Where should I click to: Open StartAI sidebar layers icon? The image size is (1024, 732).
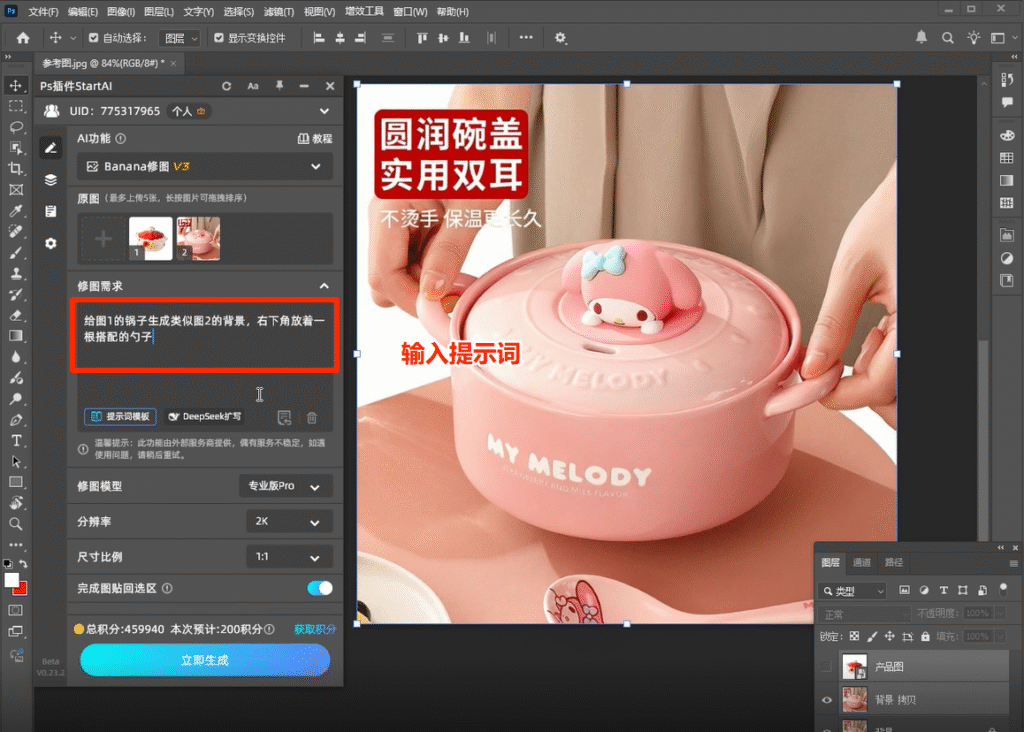pyautogui.click(x=51, y=180)
